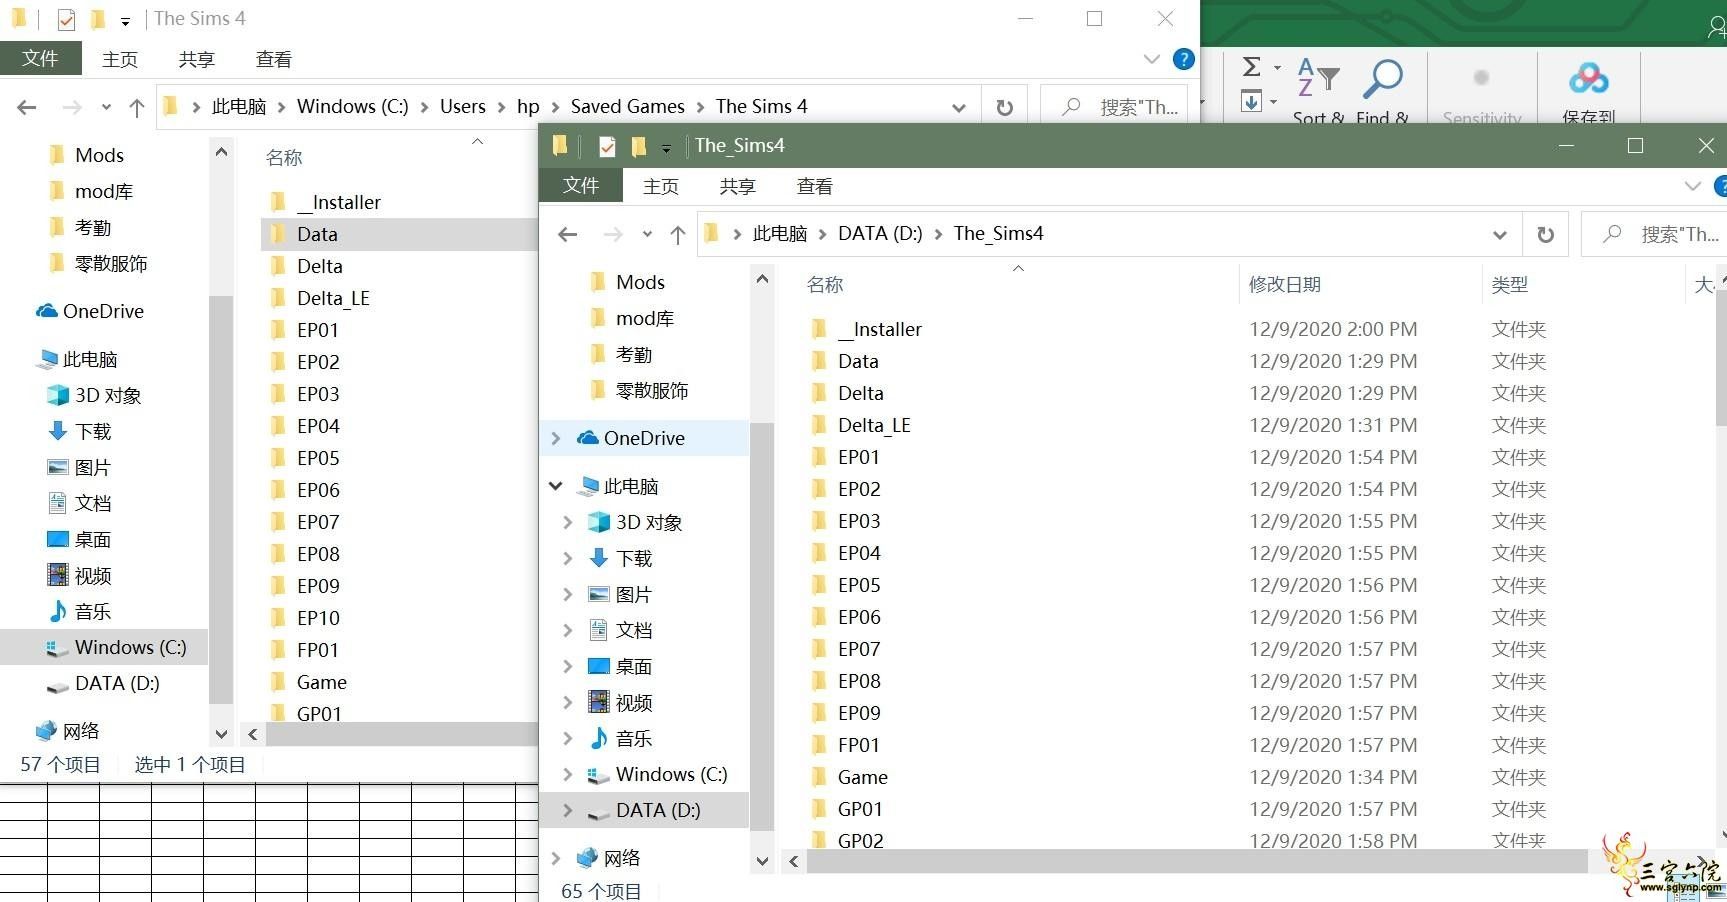Open 文件 tab in The_Sims4 window
The height and width of the screenshot is (902, 1727).
tap(580, 186)
